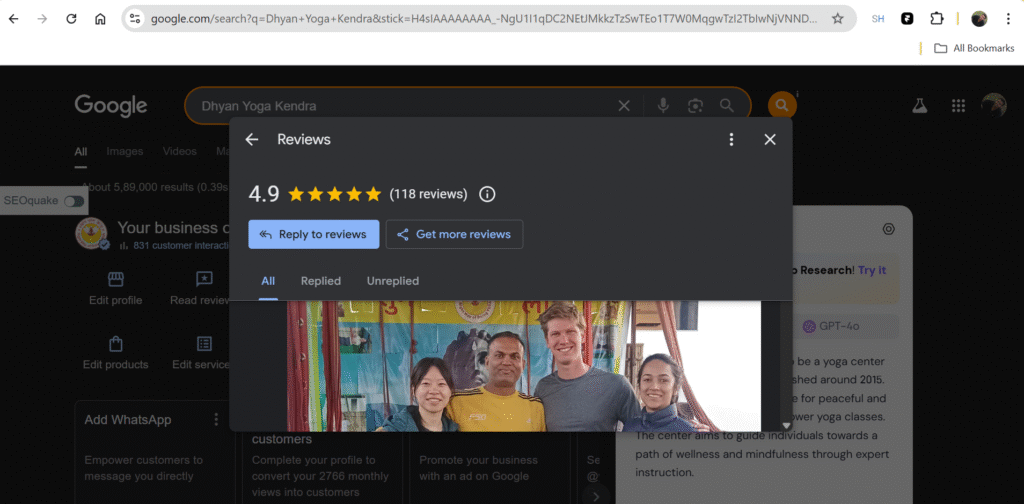
Task: Start voice search with the microphone icon
Action: [663, 105]
